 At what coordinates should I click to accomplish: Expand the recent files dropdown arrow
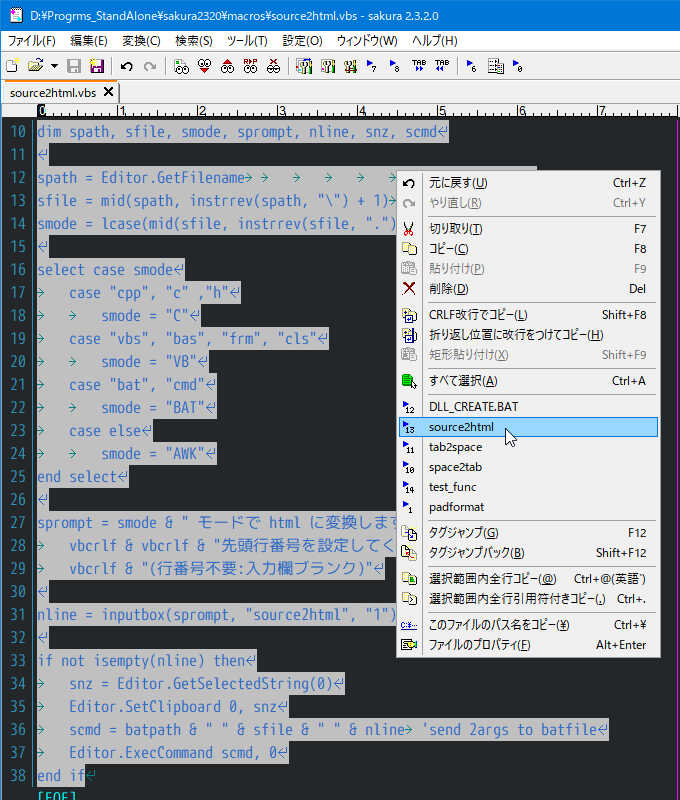[54, 66]
